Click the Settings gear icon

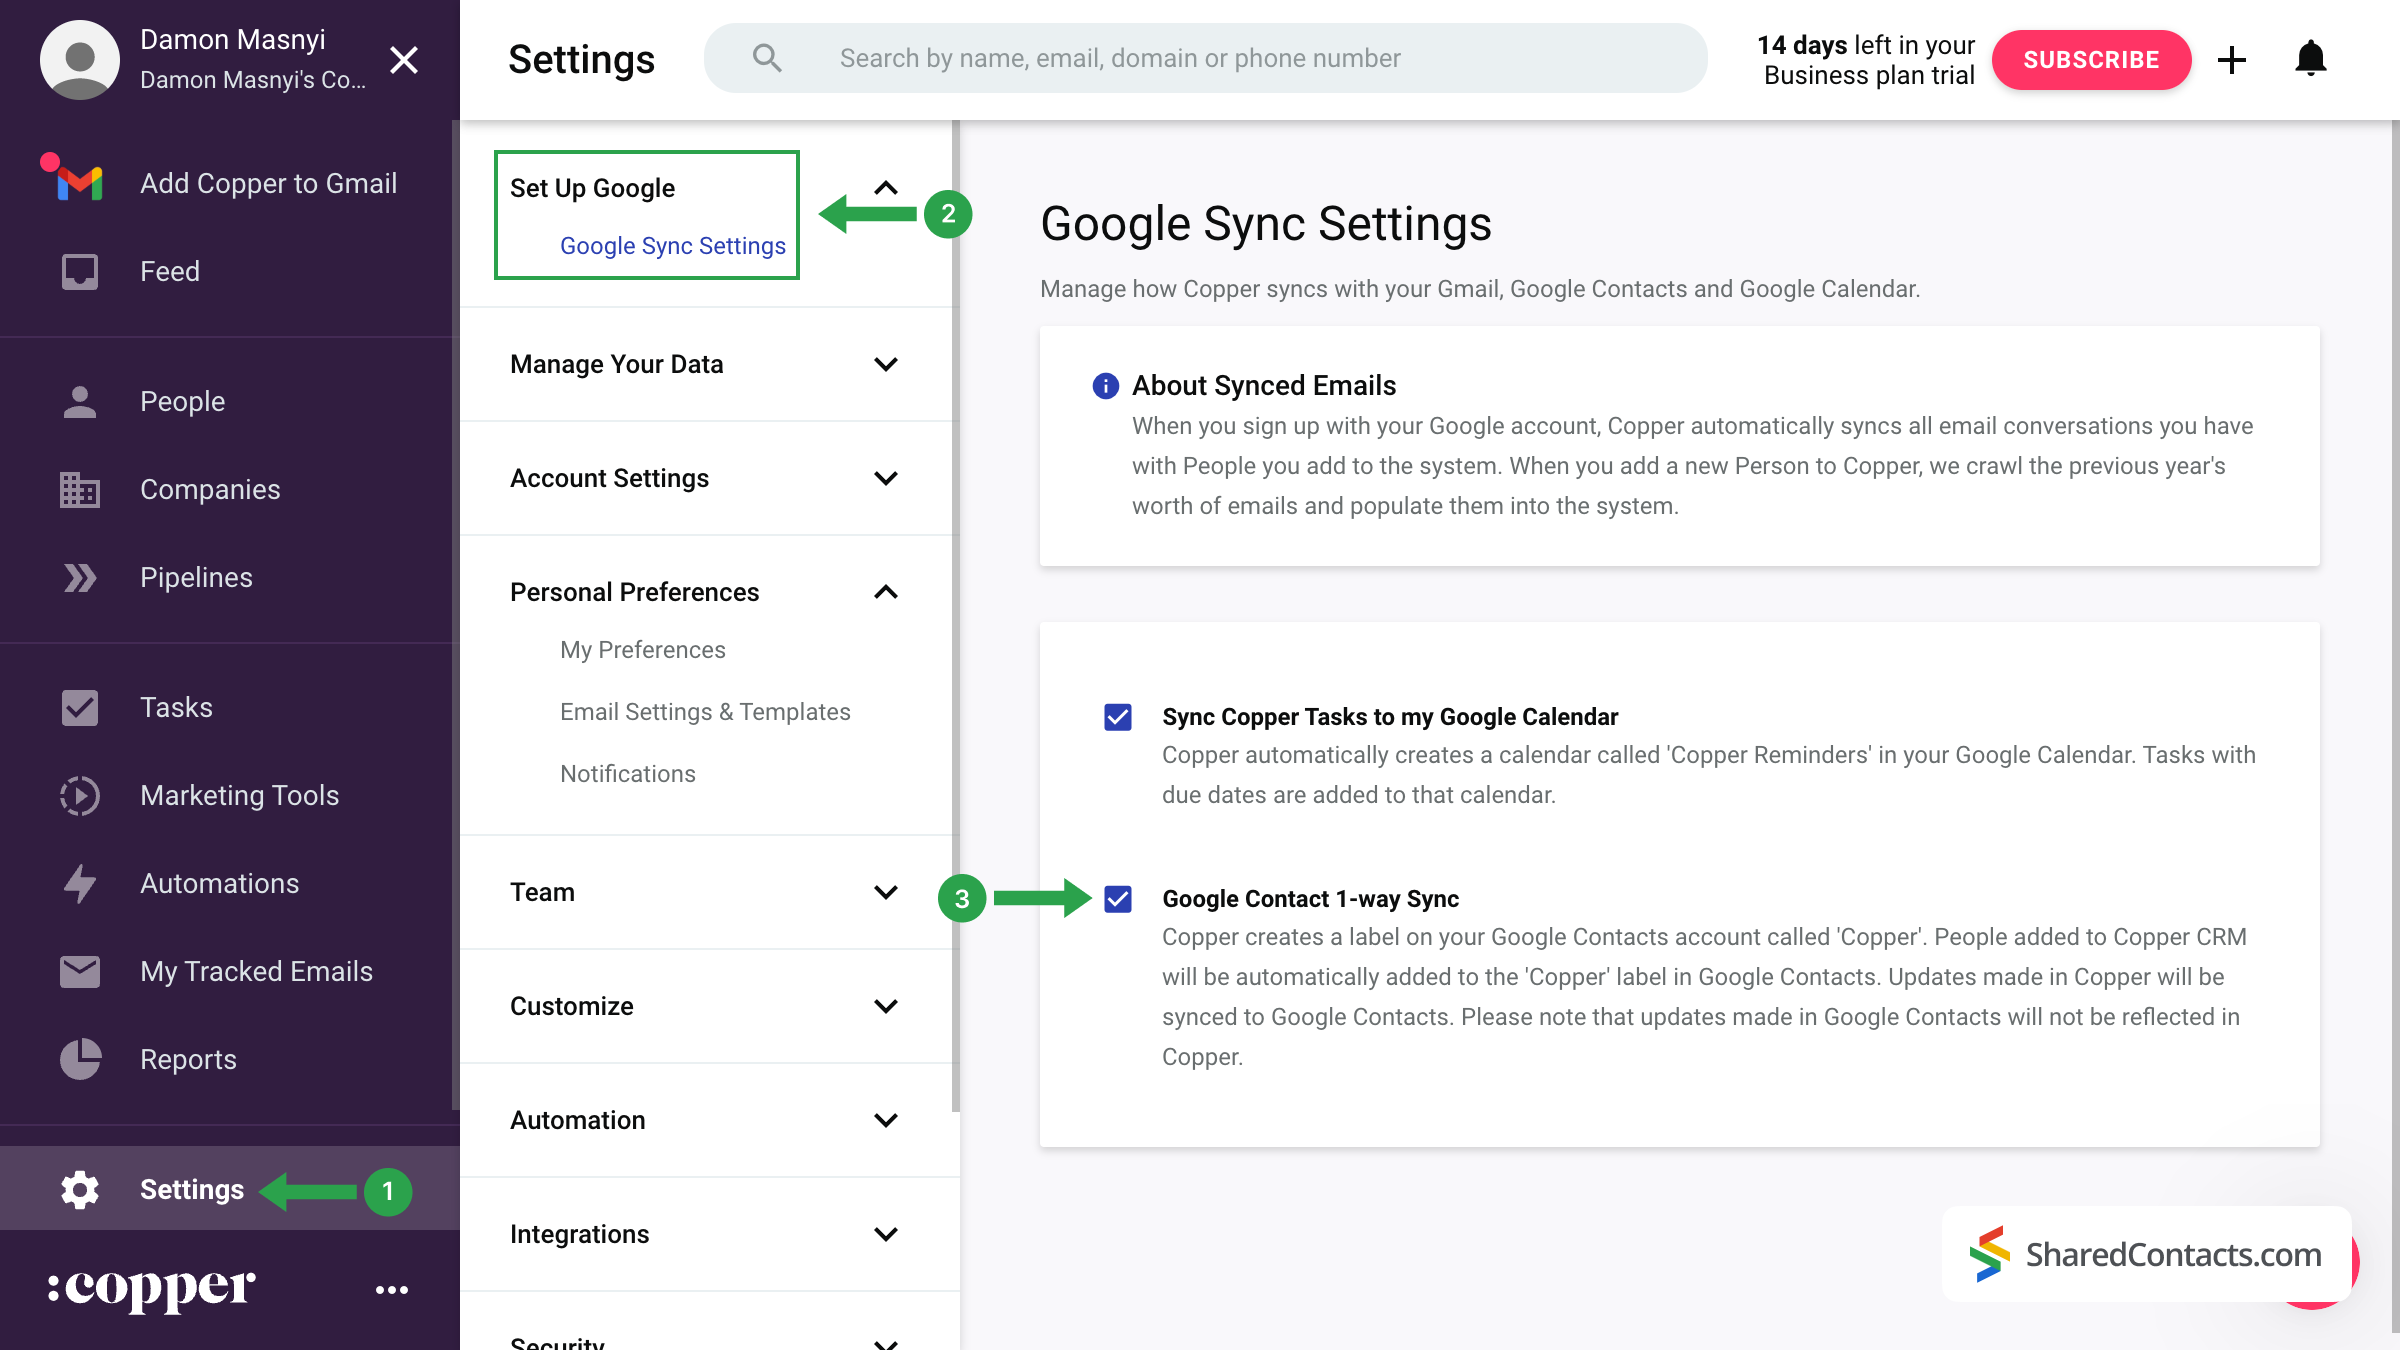point(80,1190)
